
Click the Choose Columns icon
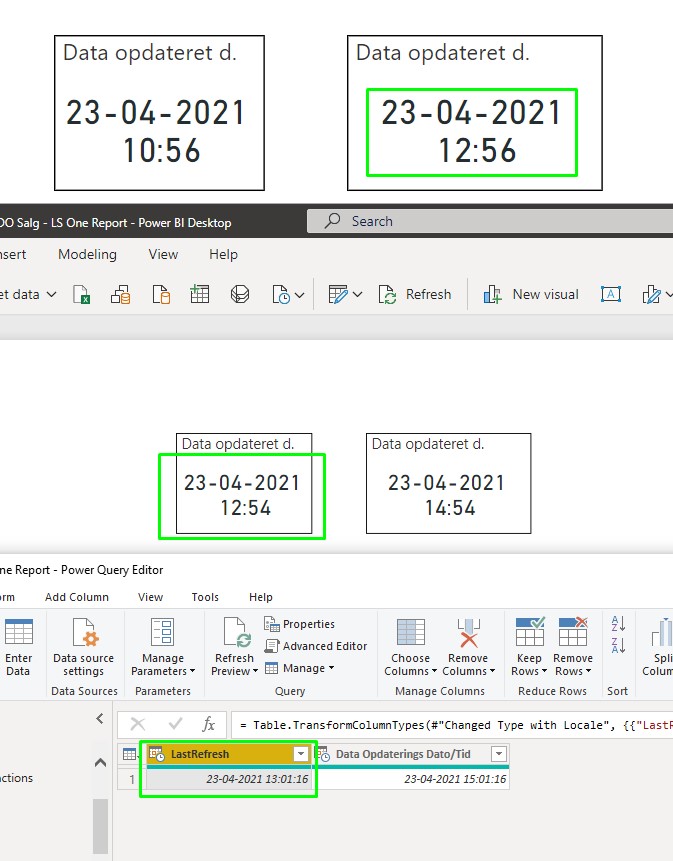click(x=411, y=632)
